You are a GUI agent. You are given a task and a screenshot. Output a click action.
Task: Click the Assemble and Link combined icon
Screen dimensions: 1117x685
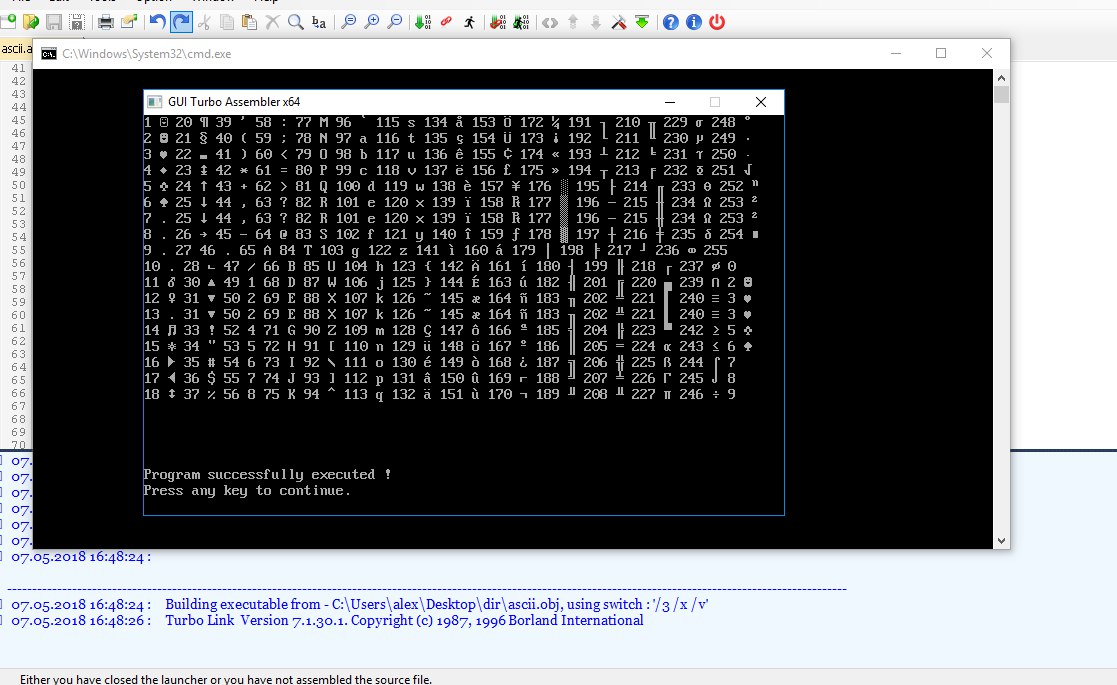click(x=498, y=22)
